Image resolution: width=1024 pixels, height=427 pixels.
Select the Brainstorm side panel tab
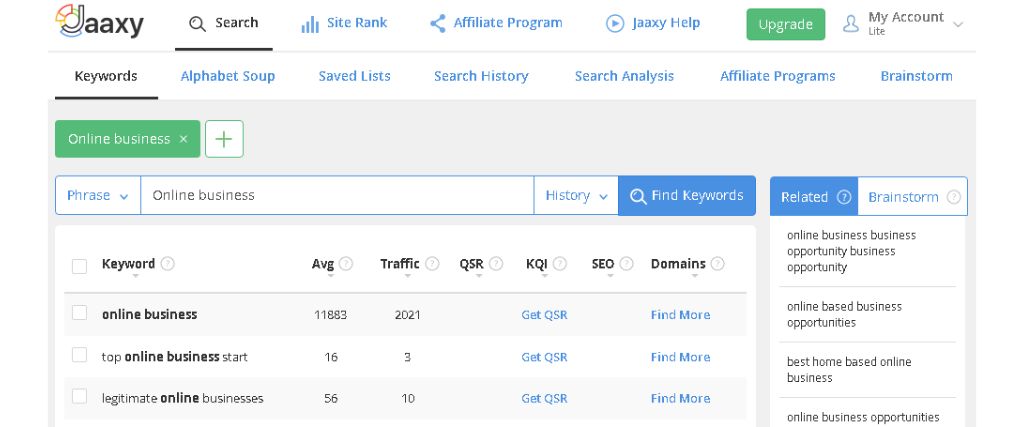(912, 197)
